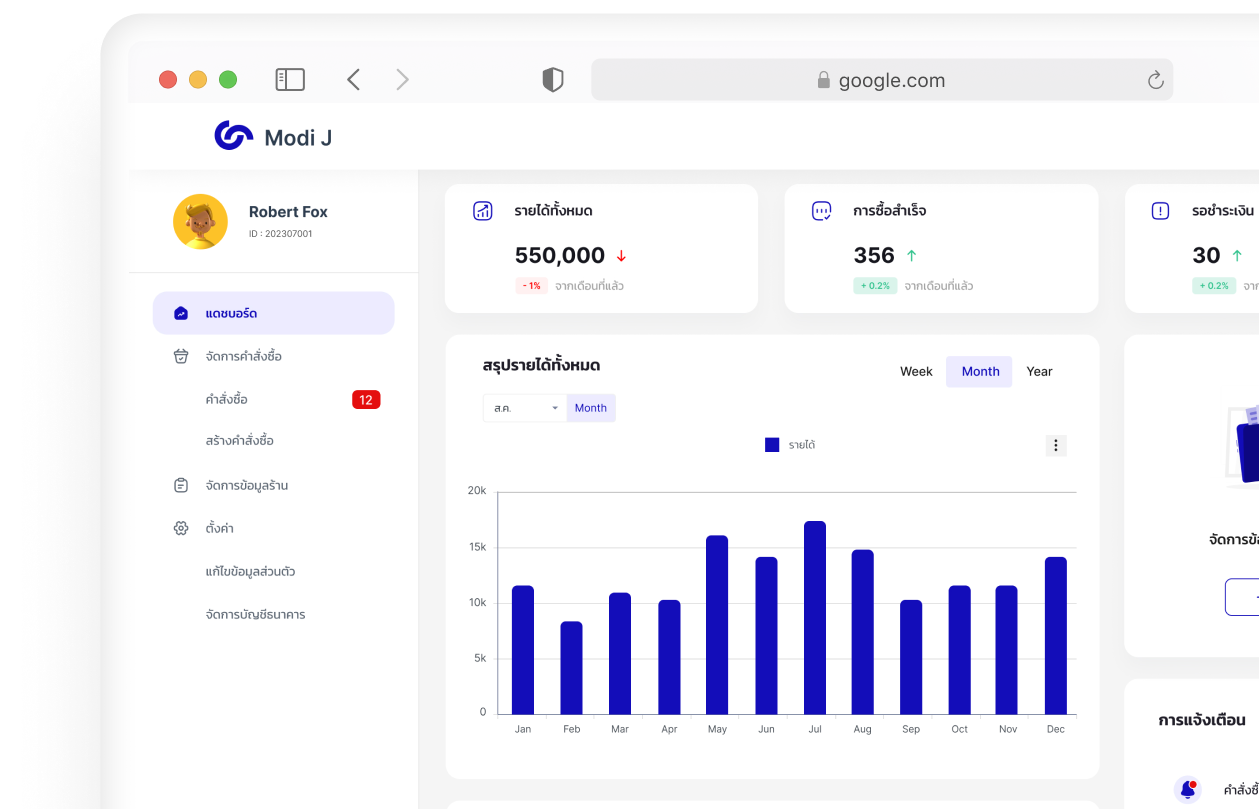The height and width of the screenshot is (809, 1259).
Task: Switch the chart to the Month tab
Action: coord(980,371)
